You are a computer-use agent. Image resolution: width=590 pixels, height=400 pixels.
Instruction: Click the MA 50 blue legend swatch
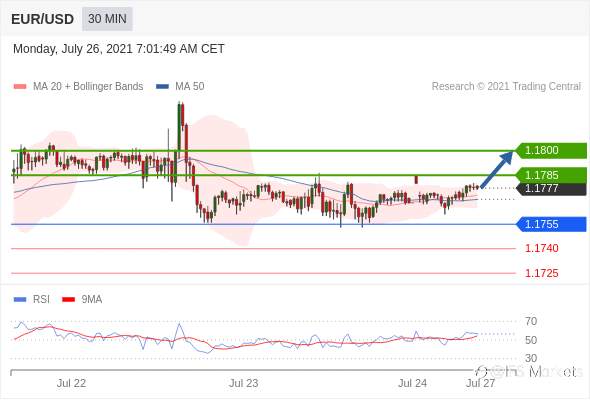point(162,87)
